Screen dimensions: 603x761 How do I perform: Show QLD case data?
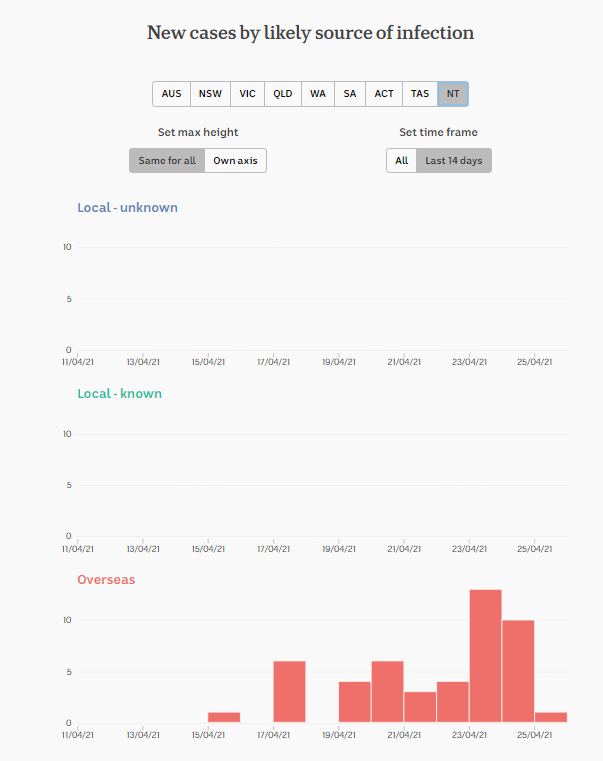tap(283, 94)
